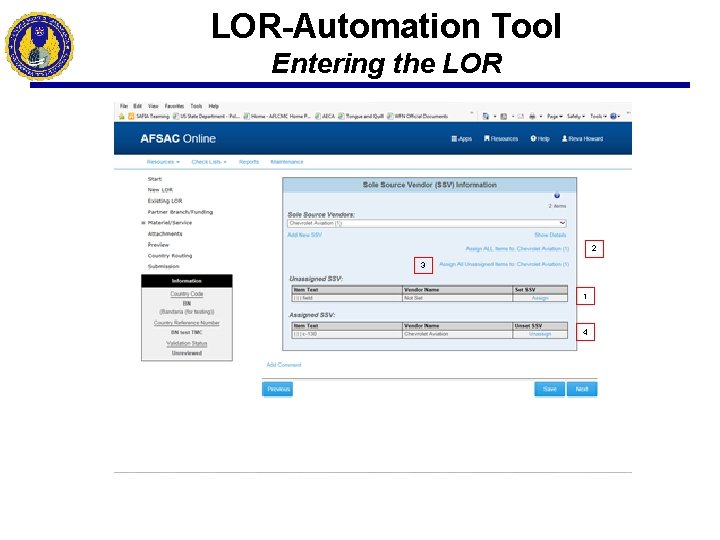
Task: Select Submission step in sidebar
Action: 163,266
